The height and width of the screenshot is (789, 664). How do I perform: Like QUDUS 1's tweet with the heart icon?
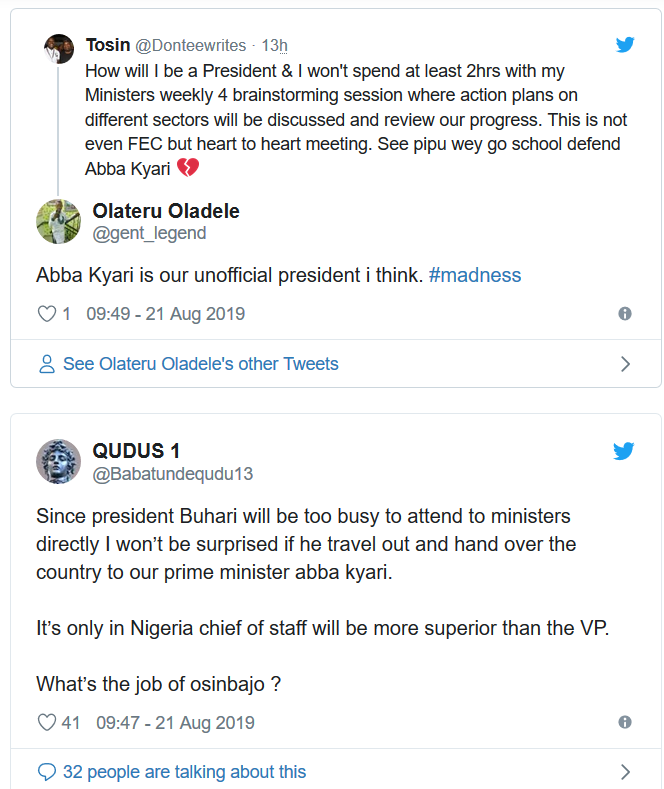click(46, 722)
